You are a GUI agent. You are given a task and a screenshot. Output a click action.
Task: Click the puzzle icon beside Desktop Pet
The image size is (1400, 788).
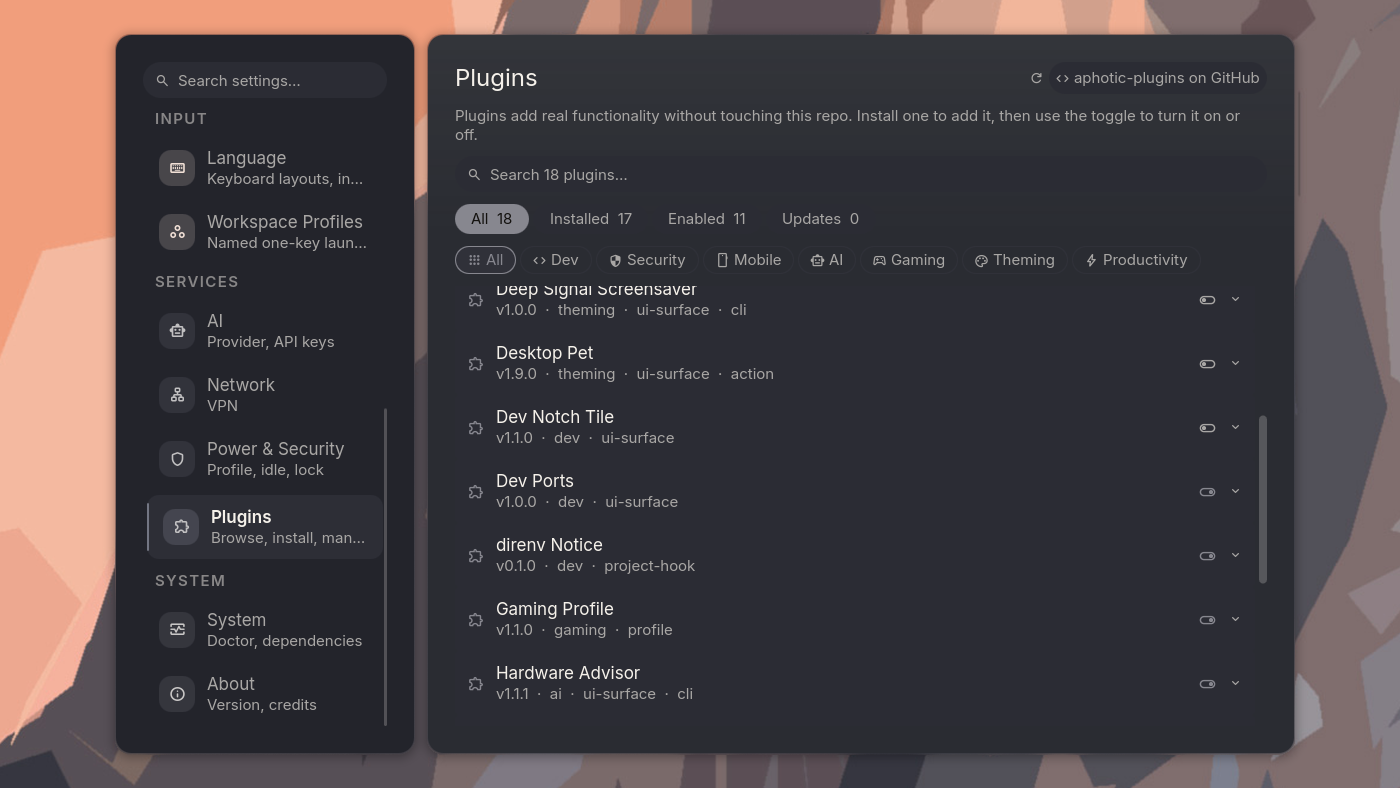476,364
